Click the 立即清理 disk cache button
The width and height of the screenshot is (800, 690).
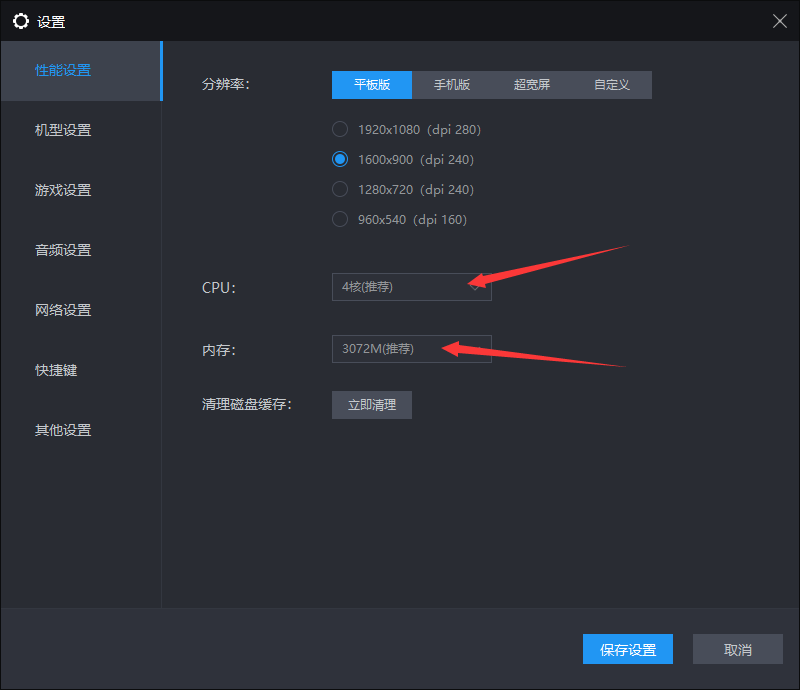pos(371,405)
